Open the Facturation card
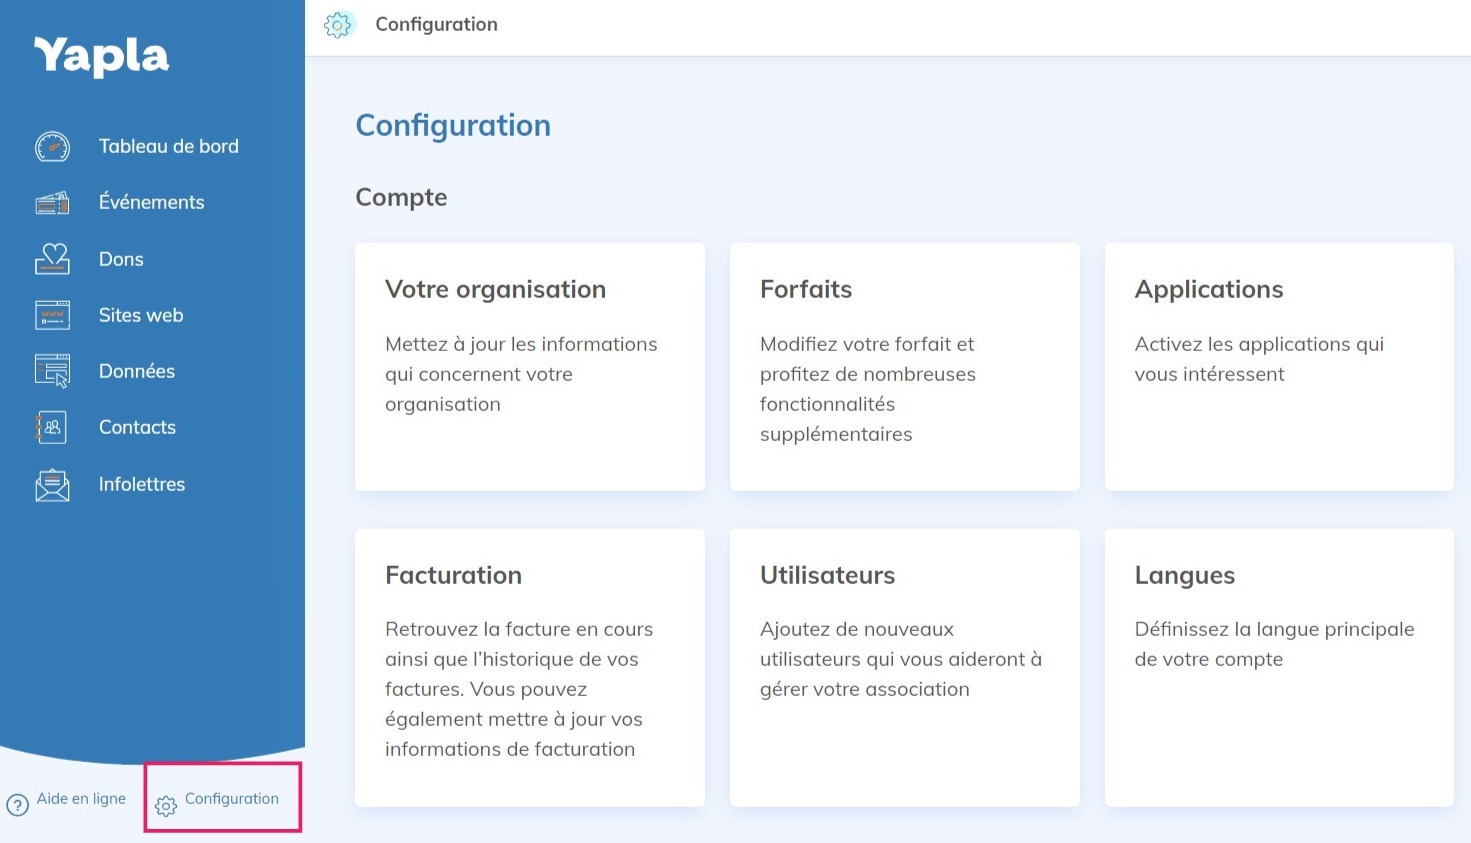The height and width of the screenshot is (843, 1471). tap(529, 667)
